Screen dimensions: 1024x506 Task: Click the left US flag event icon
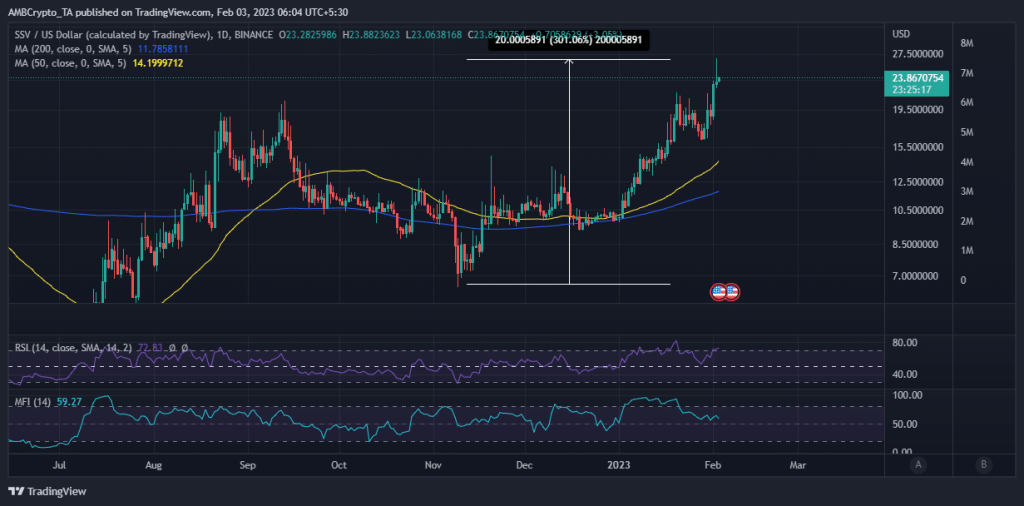(718, 291)
